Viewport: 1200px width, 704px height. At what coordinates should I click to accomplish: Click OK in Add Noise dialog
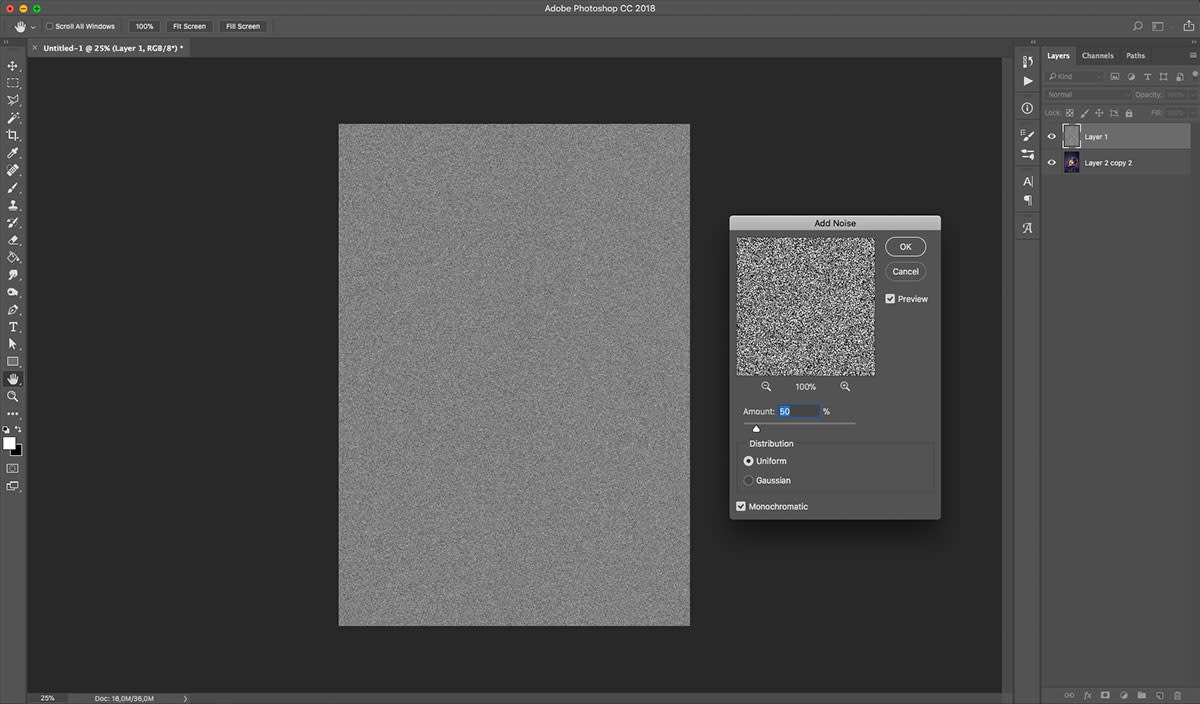pyautogui.click(x=905, y=247)
